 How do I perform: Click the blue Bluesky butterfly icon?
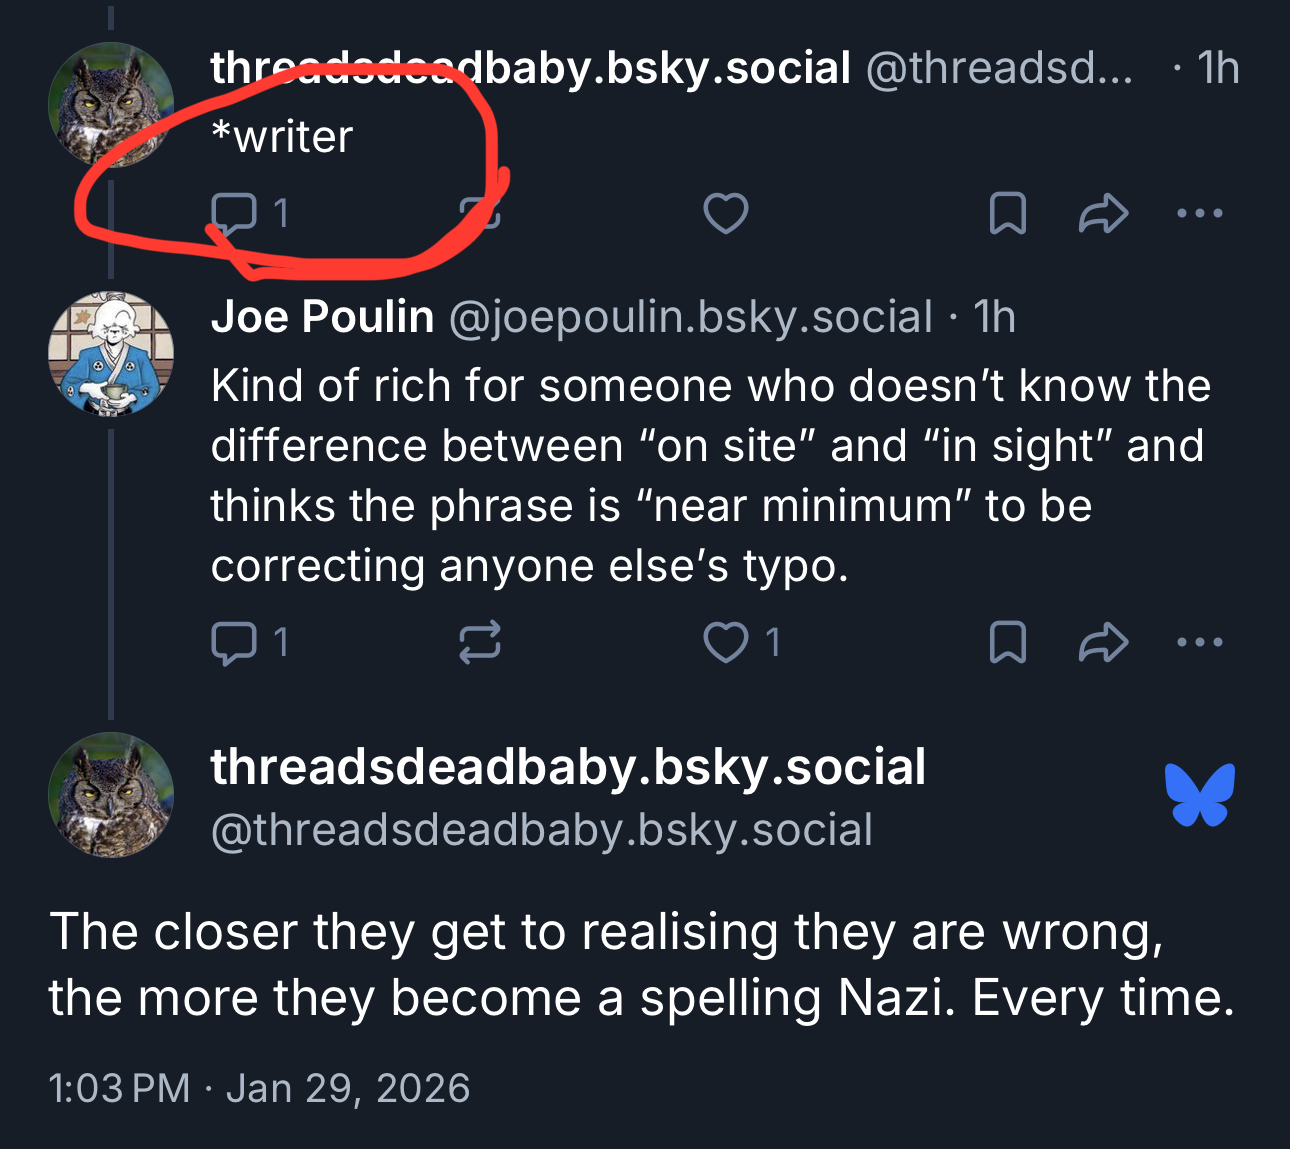tap(1199, 795)
